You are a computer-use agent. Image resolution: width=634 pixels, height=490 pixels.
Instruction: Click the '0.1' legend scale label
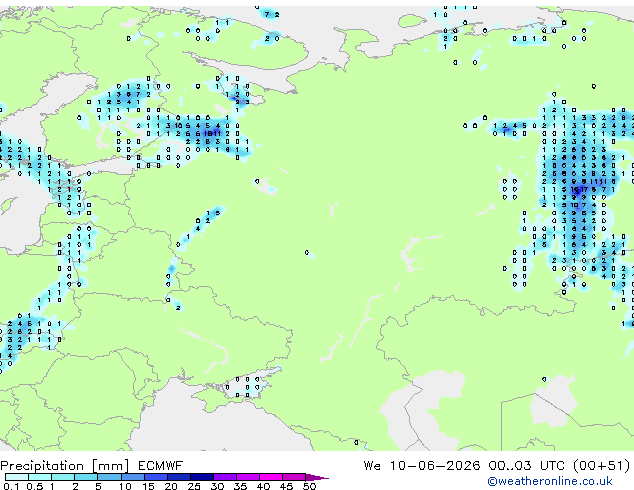(x=11, y=486)
